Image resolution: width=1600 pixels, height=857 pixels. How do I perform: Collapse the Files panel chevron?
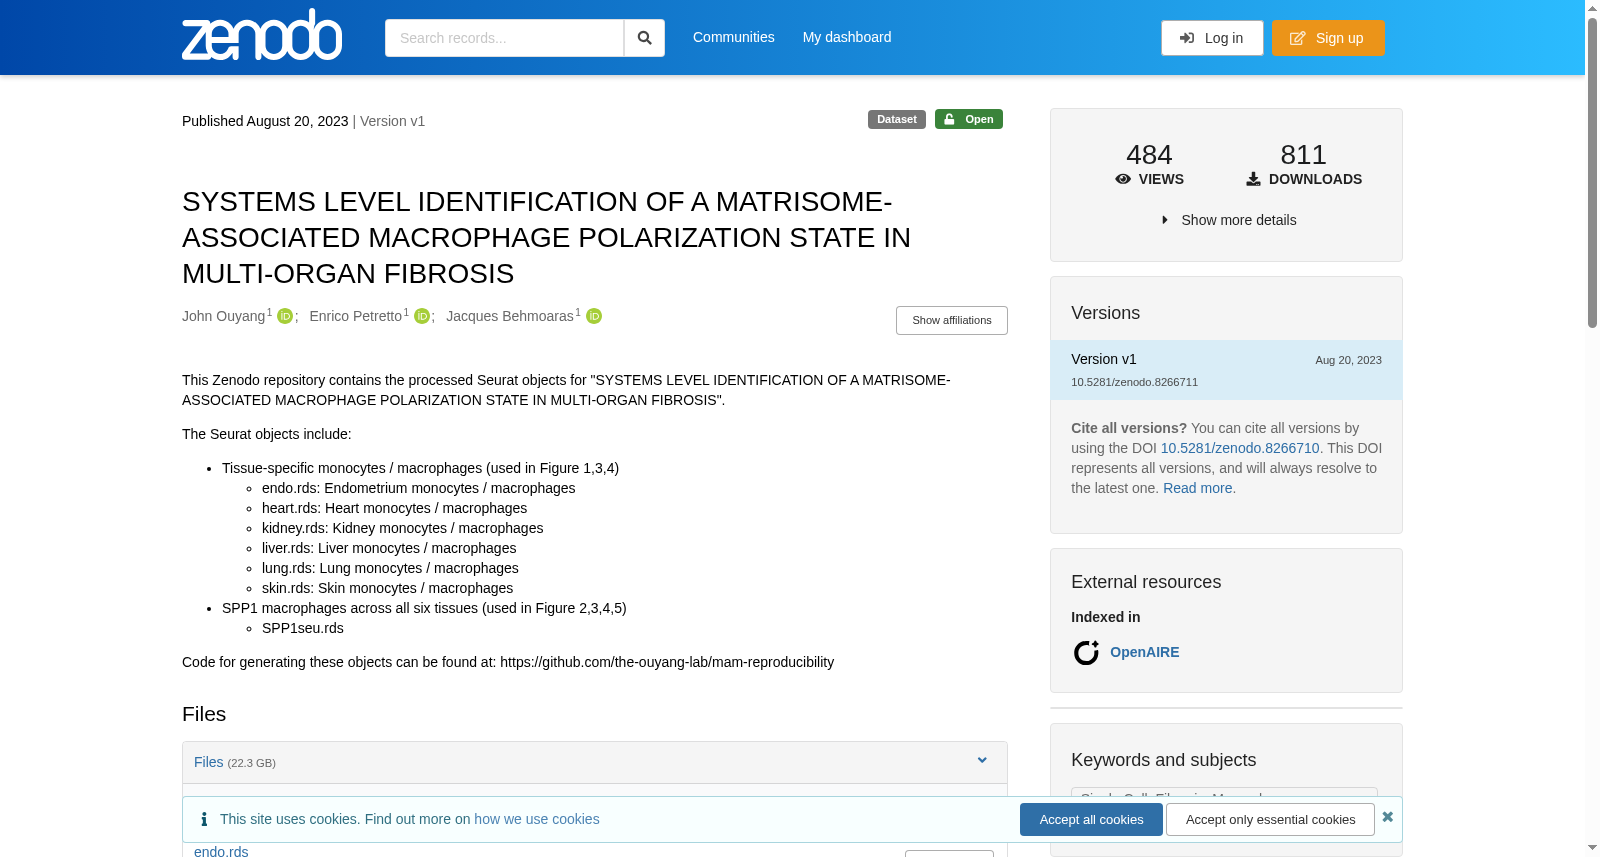(x=982, y=761)
